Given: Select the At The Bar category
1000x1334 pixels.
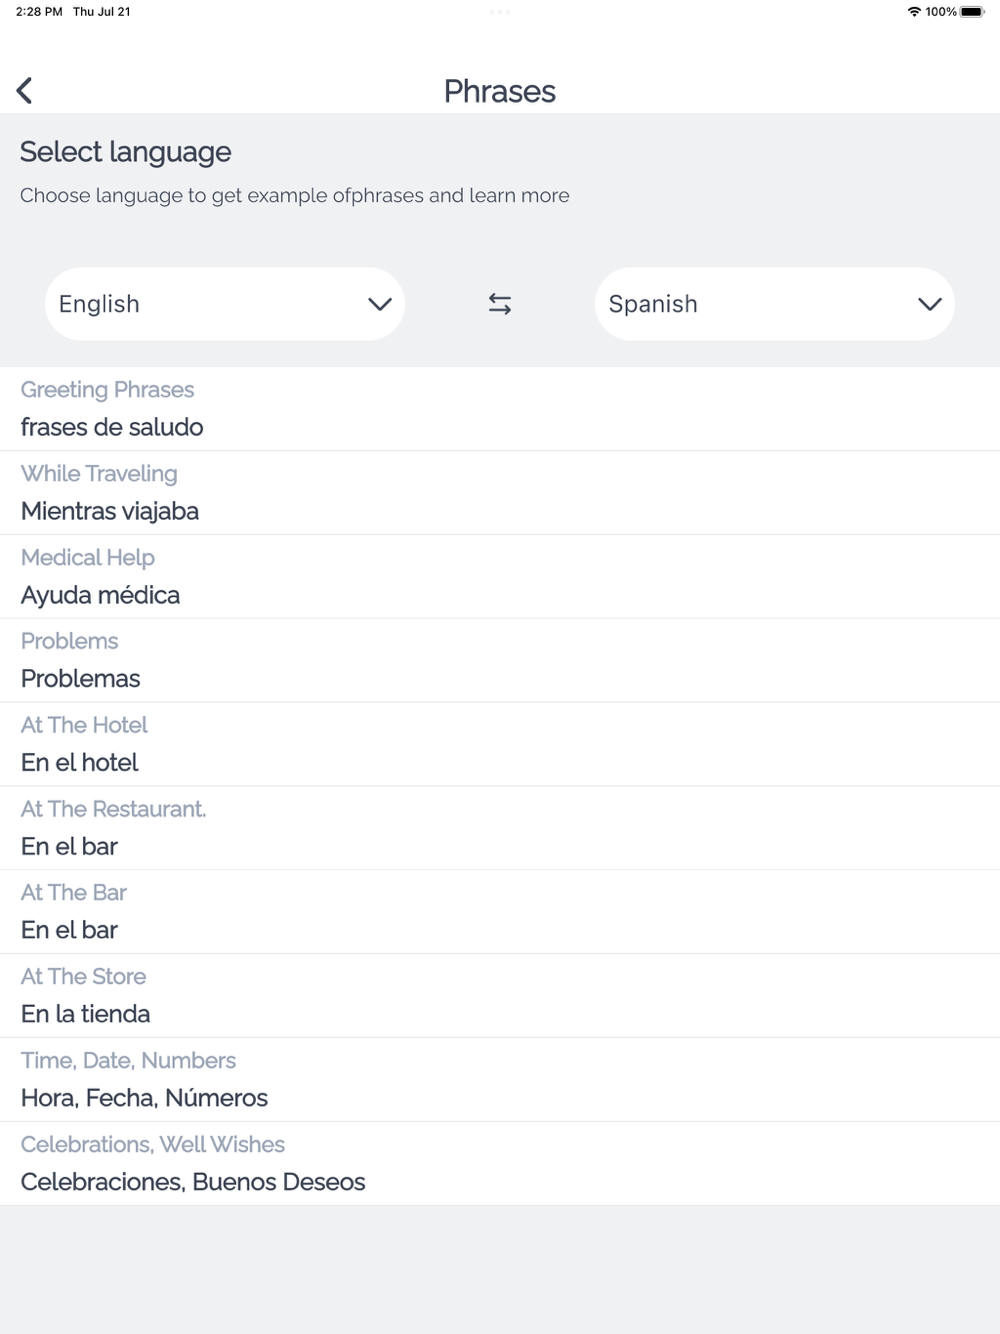Looking at the screenshot, I should tap(500, 912).
